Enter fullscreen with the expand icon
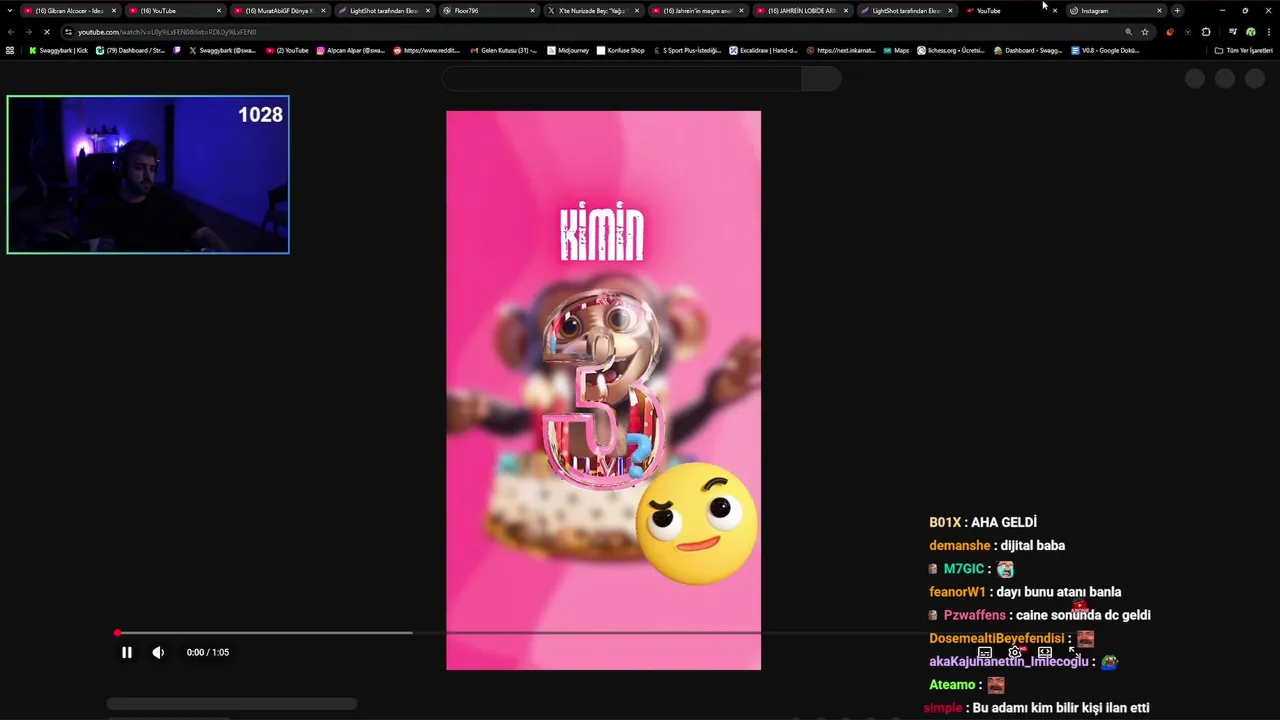The image size is (1280, 720). (x=1074, y=652)
